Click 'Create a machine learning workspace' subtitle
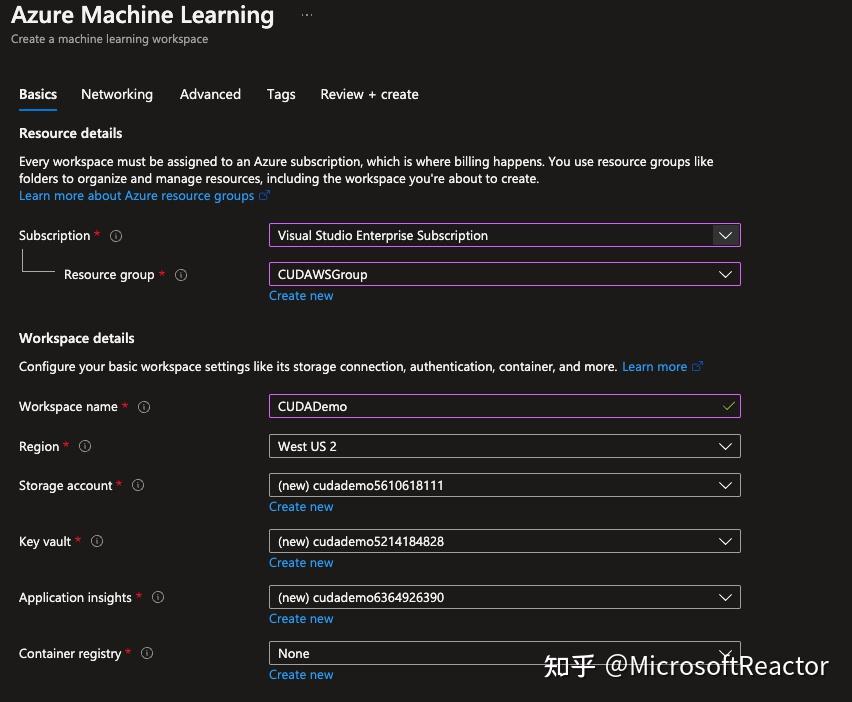The width and height of the screenshot is (852, 702). 109,39
